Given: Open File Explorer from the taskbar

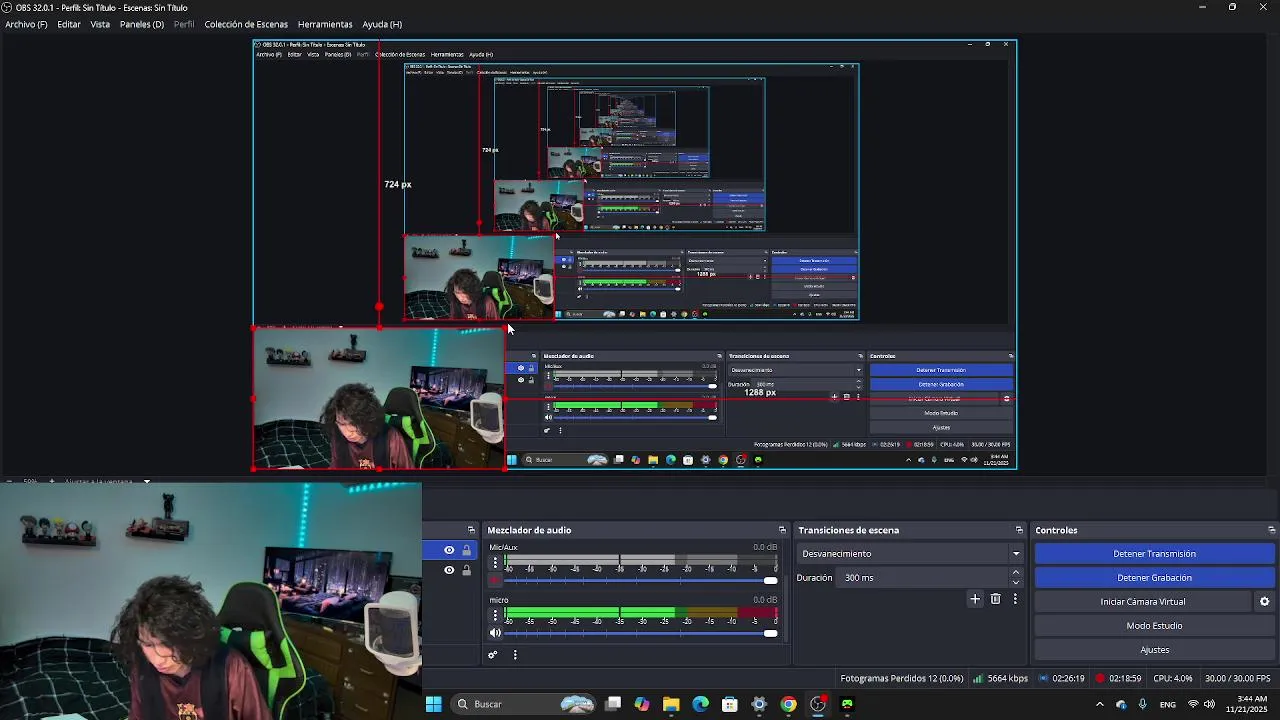Looking at the screenshot, I should click(x=671, y=704).
